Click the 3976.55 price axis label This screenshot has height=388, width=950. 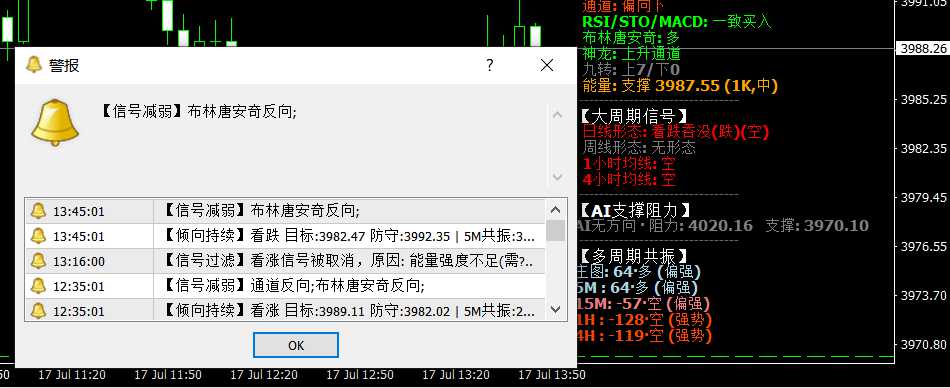click(x=924, y=246)
